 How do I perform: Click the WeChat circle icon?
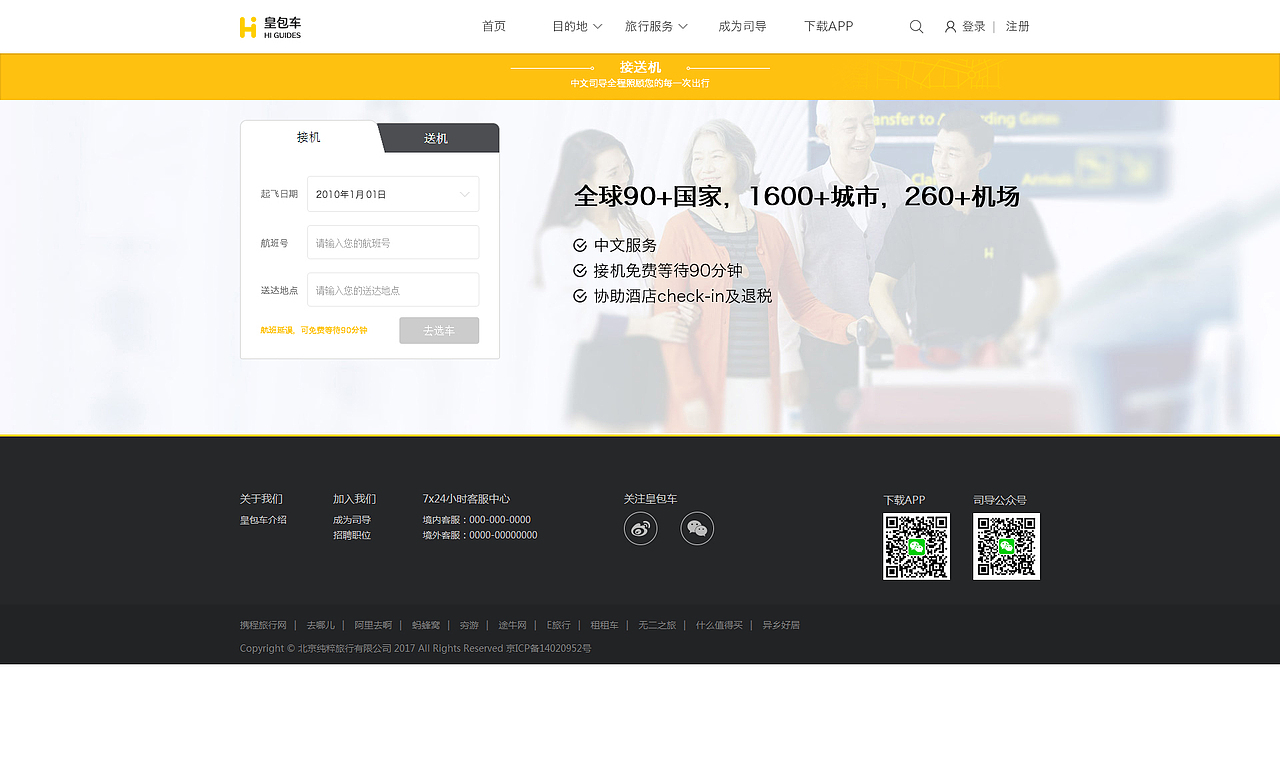pos(697,528)
